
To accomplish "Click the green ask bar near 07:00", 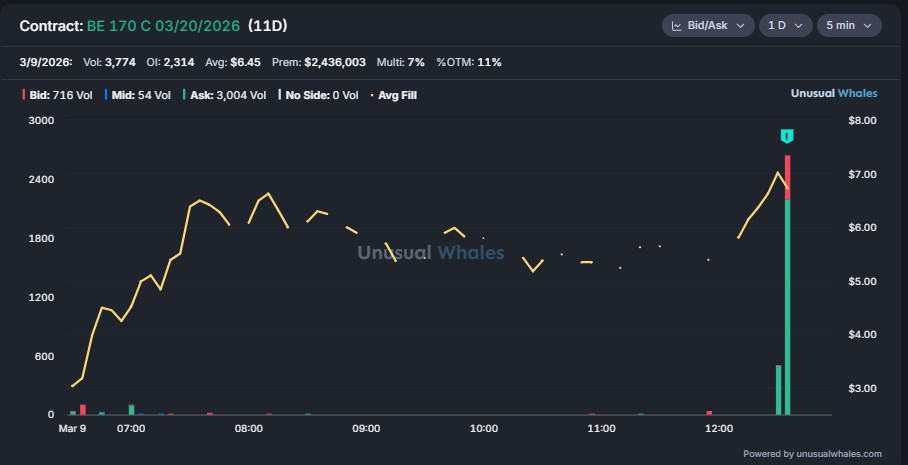I will [131, 410].
